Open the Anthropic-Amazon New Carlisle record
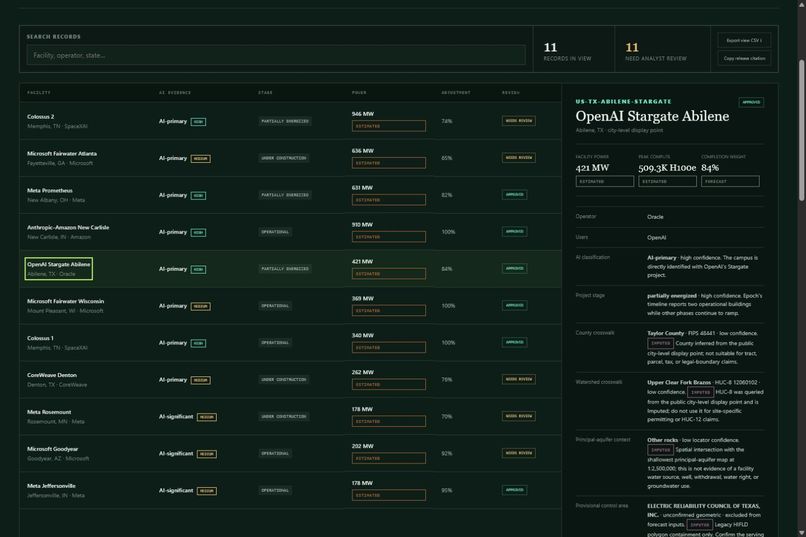Viewport: 806px width, 537px height. [x=290, y=232]
